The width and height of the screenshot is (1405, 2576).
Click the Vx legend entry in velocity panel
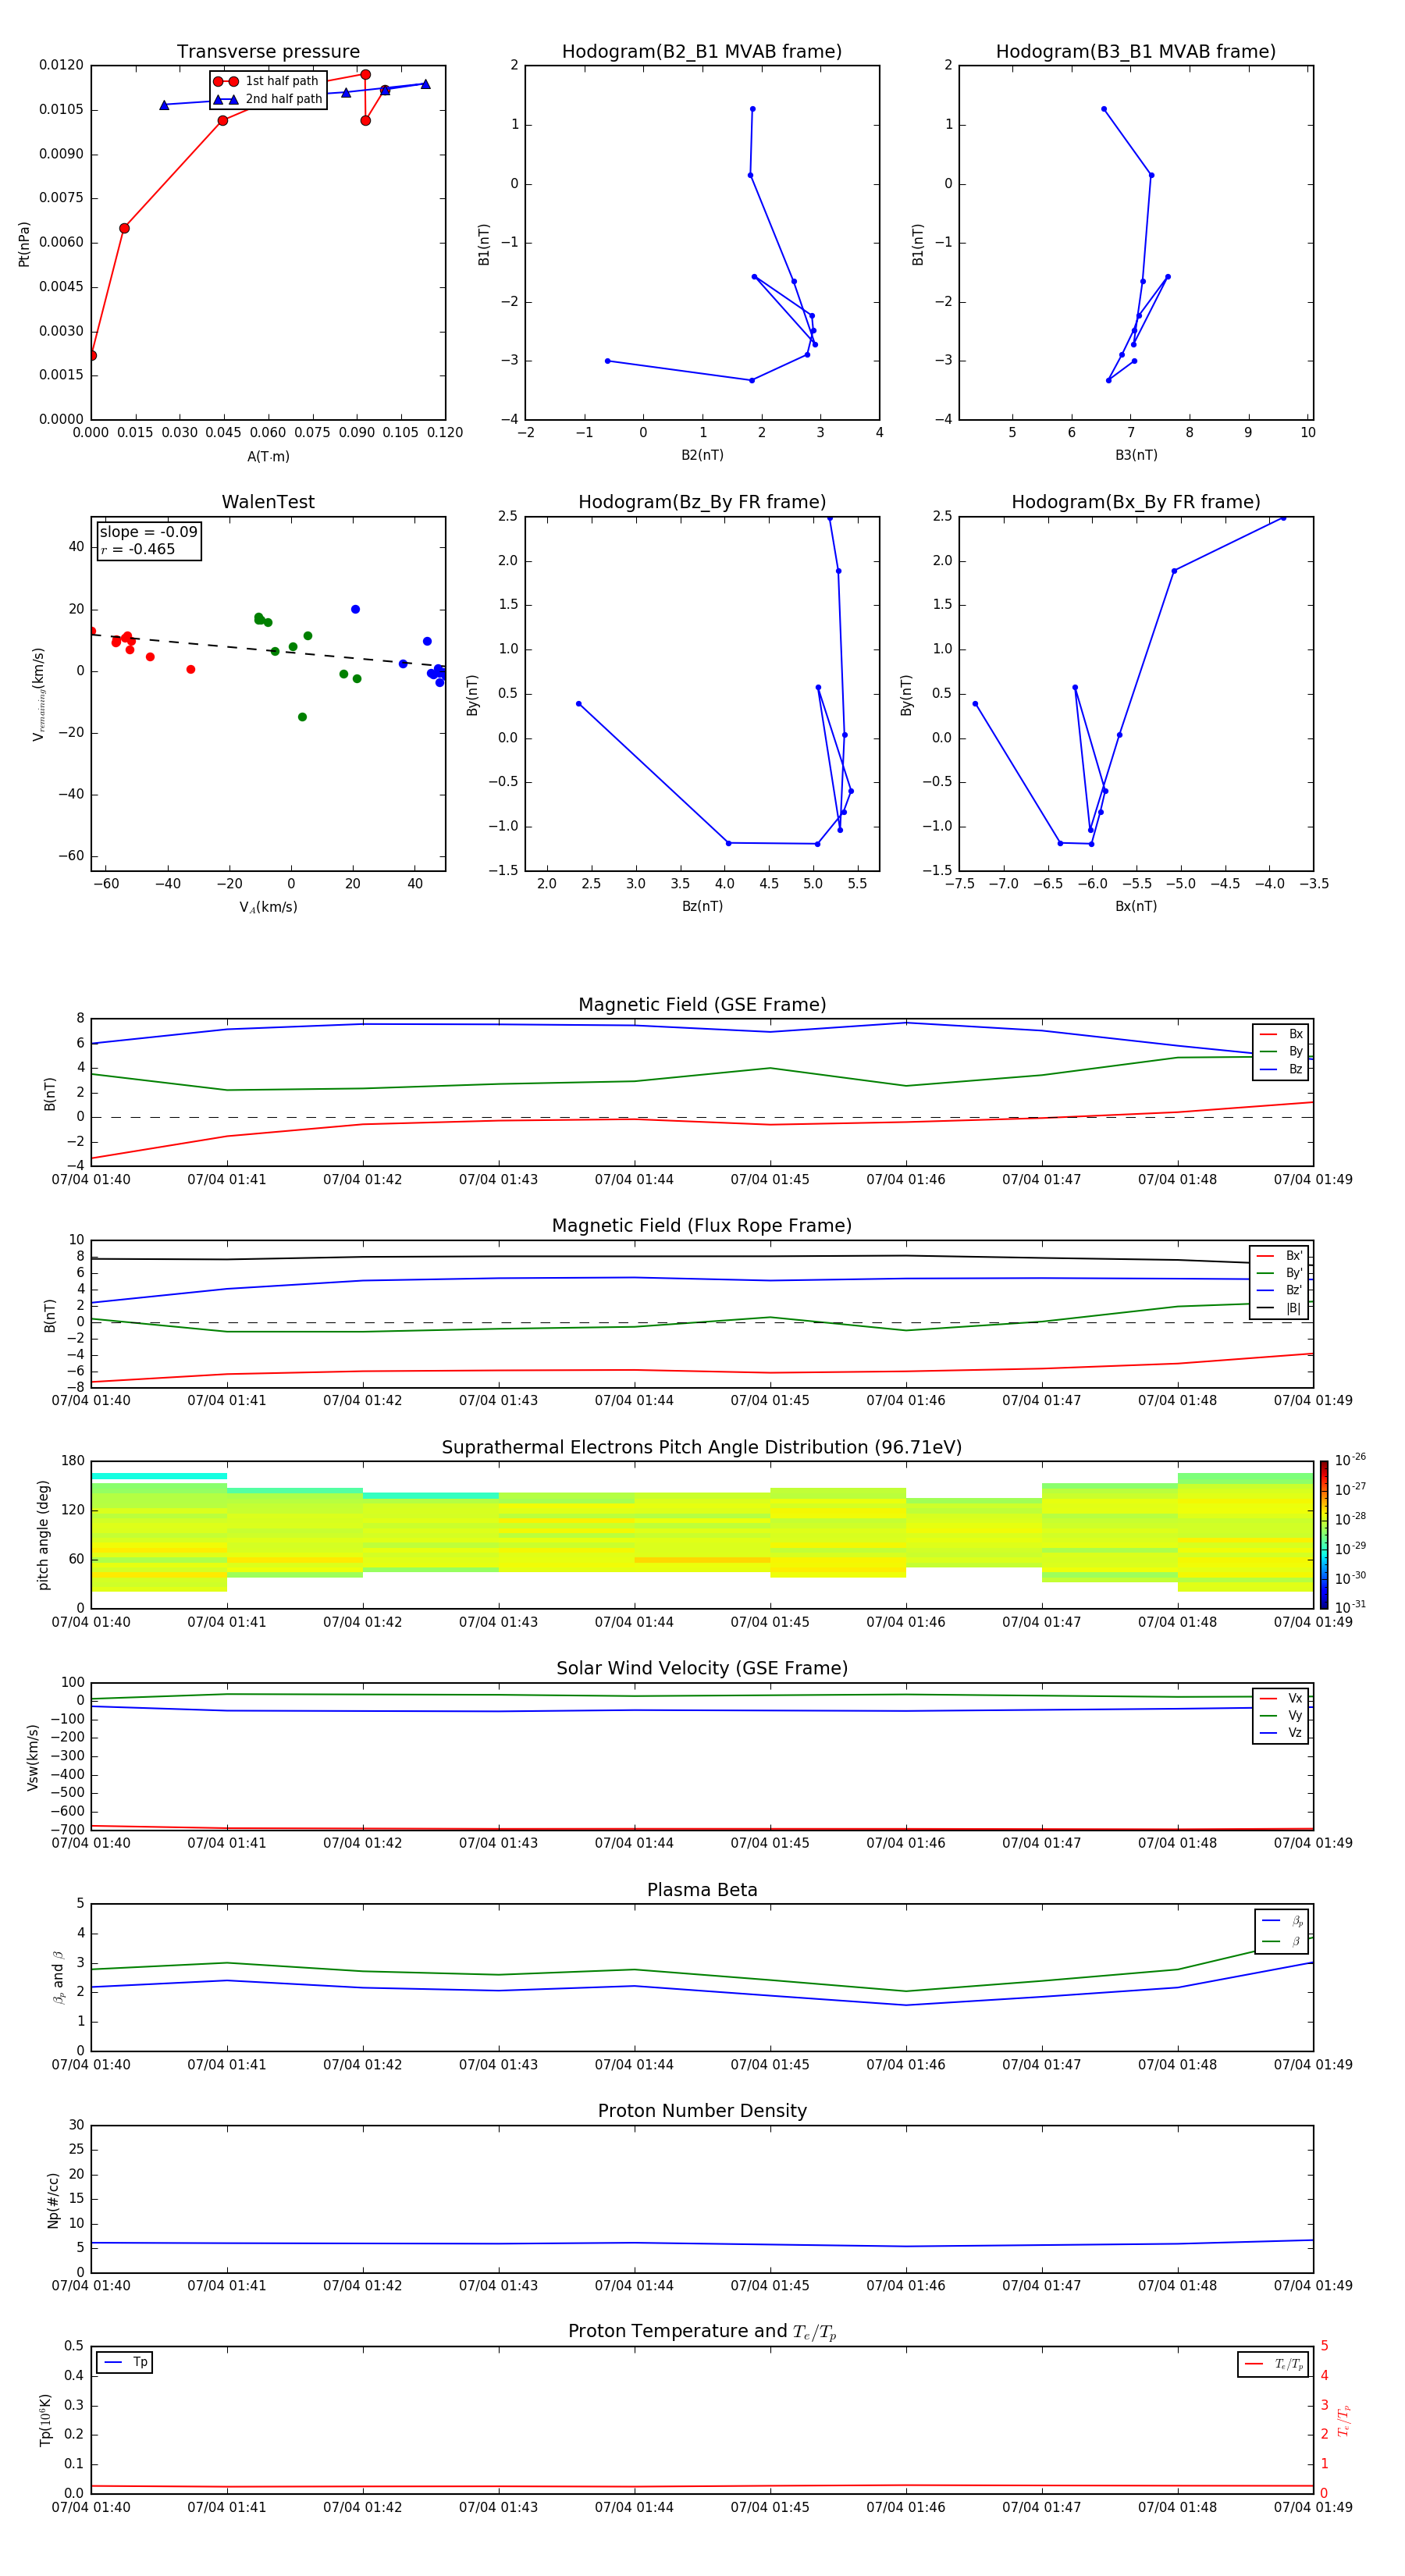[1281, 1699]
